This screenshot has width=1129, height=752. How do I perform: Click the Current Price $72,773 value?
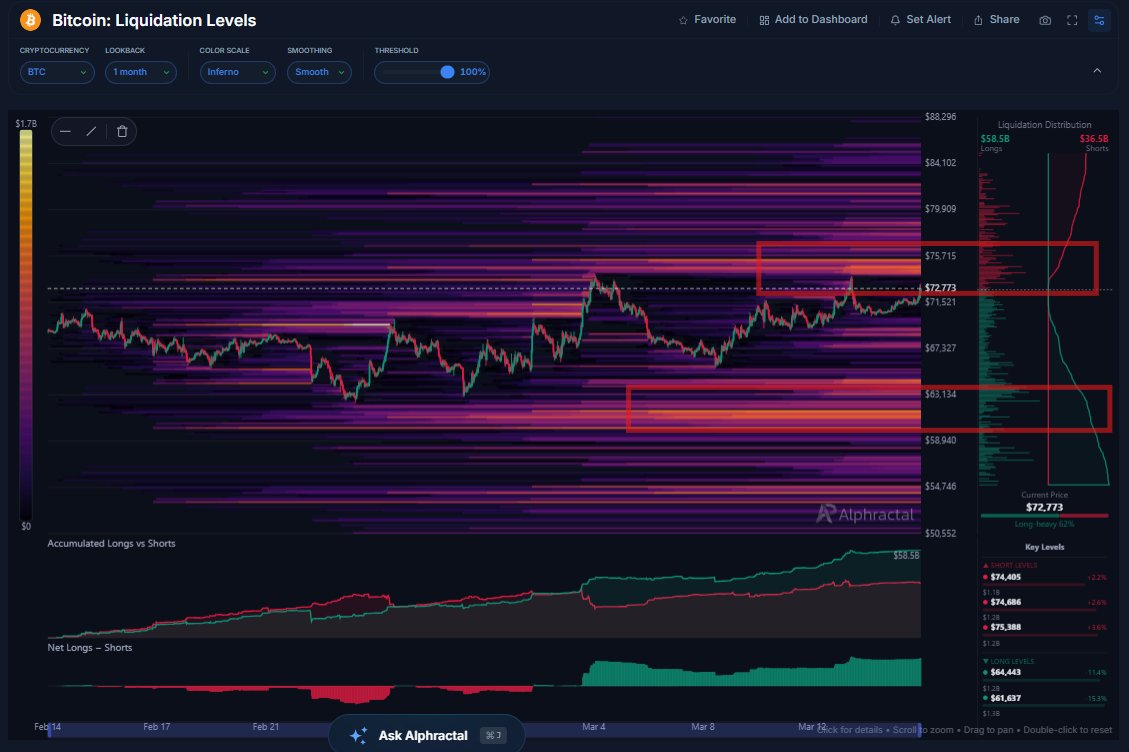point(1044,507)
